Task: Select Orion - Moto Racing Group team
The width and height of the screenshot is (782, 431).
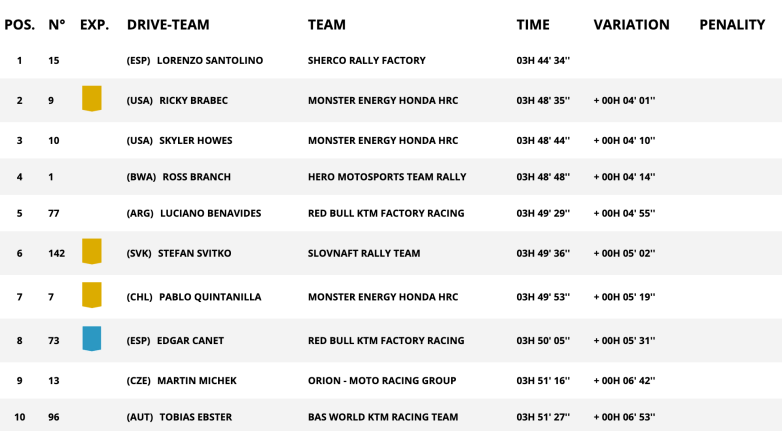Action: [x=381, y=381]
